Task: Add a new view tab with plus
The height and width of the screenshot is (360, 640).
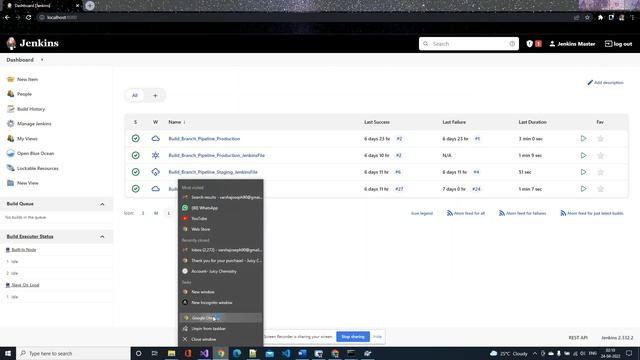Action: click(155, 96)
